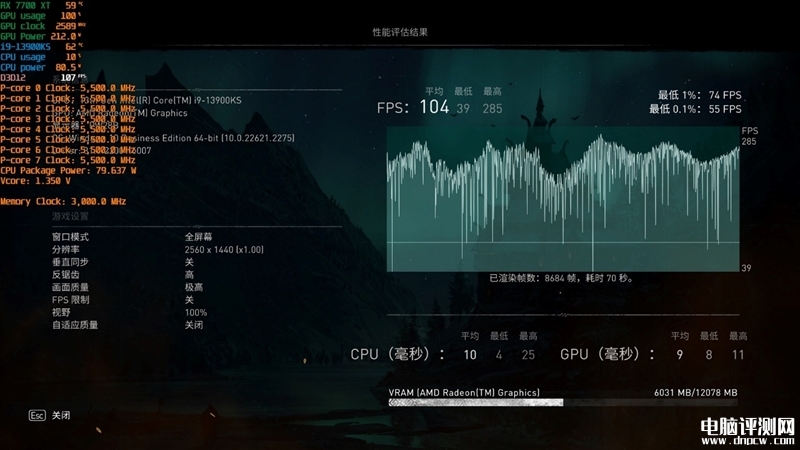Screen dimensions: 800x450
Task: Click the GPU clock 2589 overlay reading
Action: pos(43,26)
